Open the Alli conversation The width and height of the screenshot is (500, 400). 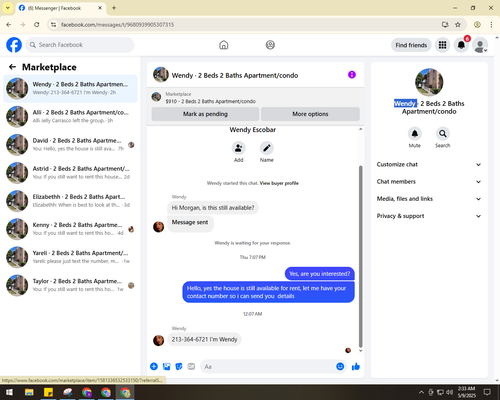pyautogui.click(x=70, y=117)
